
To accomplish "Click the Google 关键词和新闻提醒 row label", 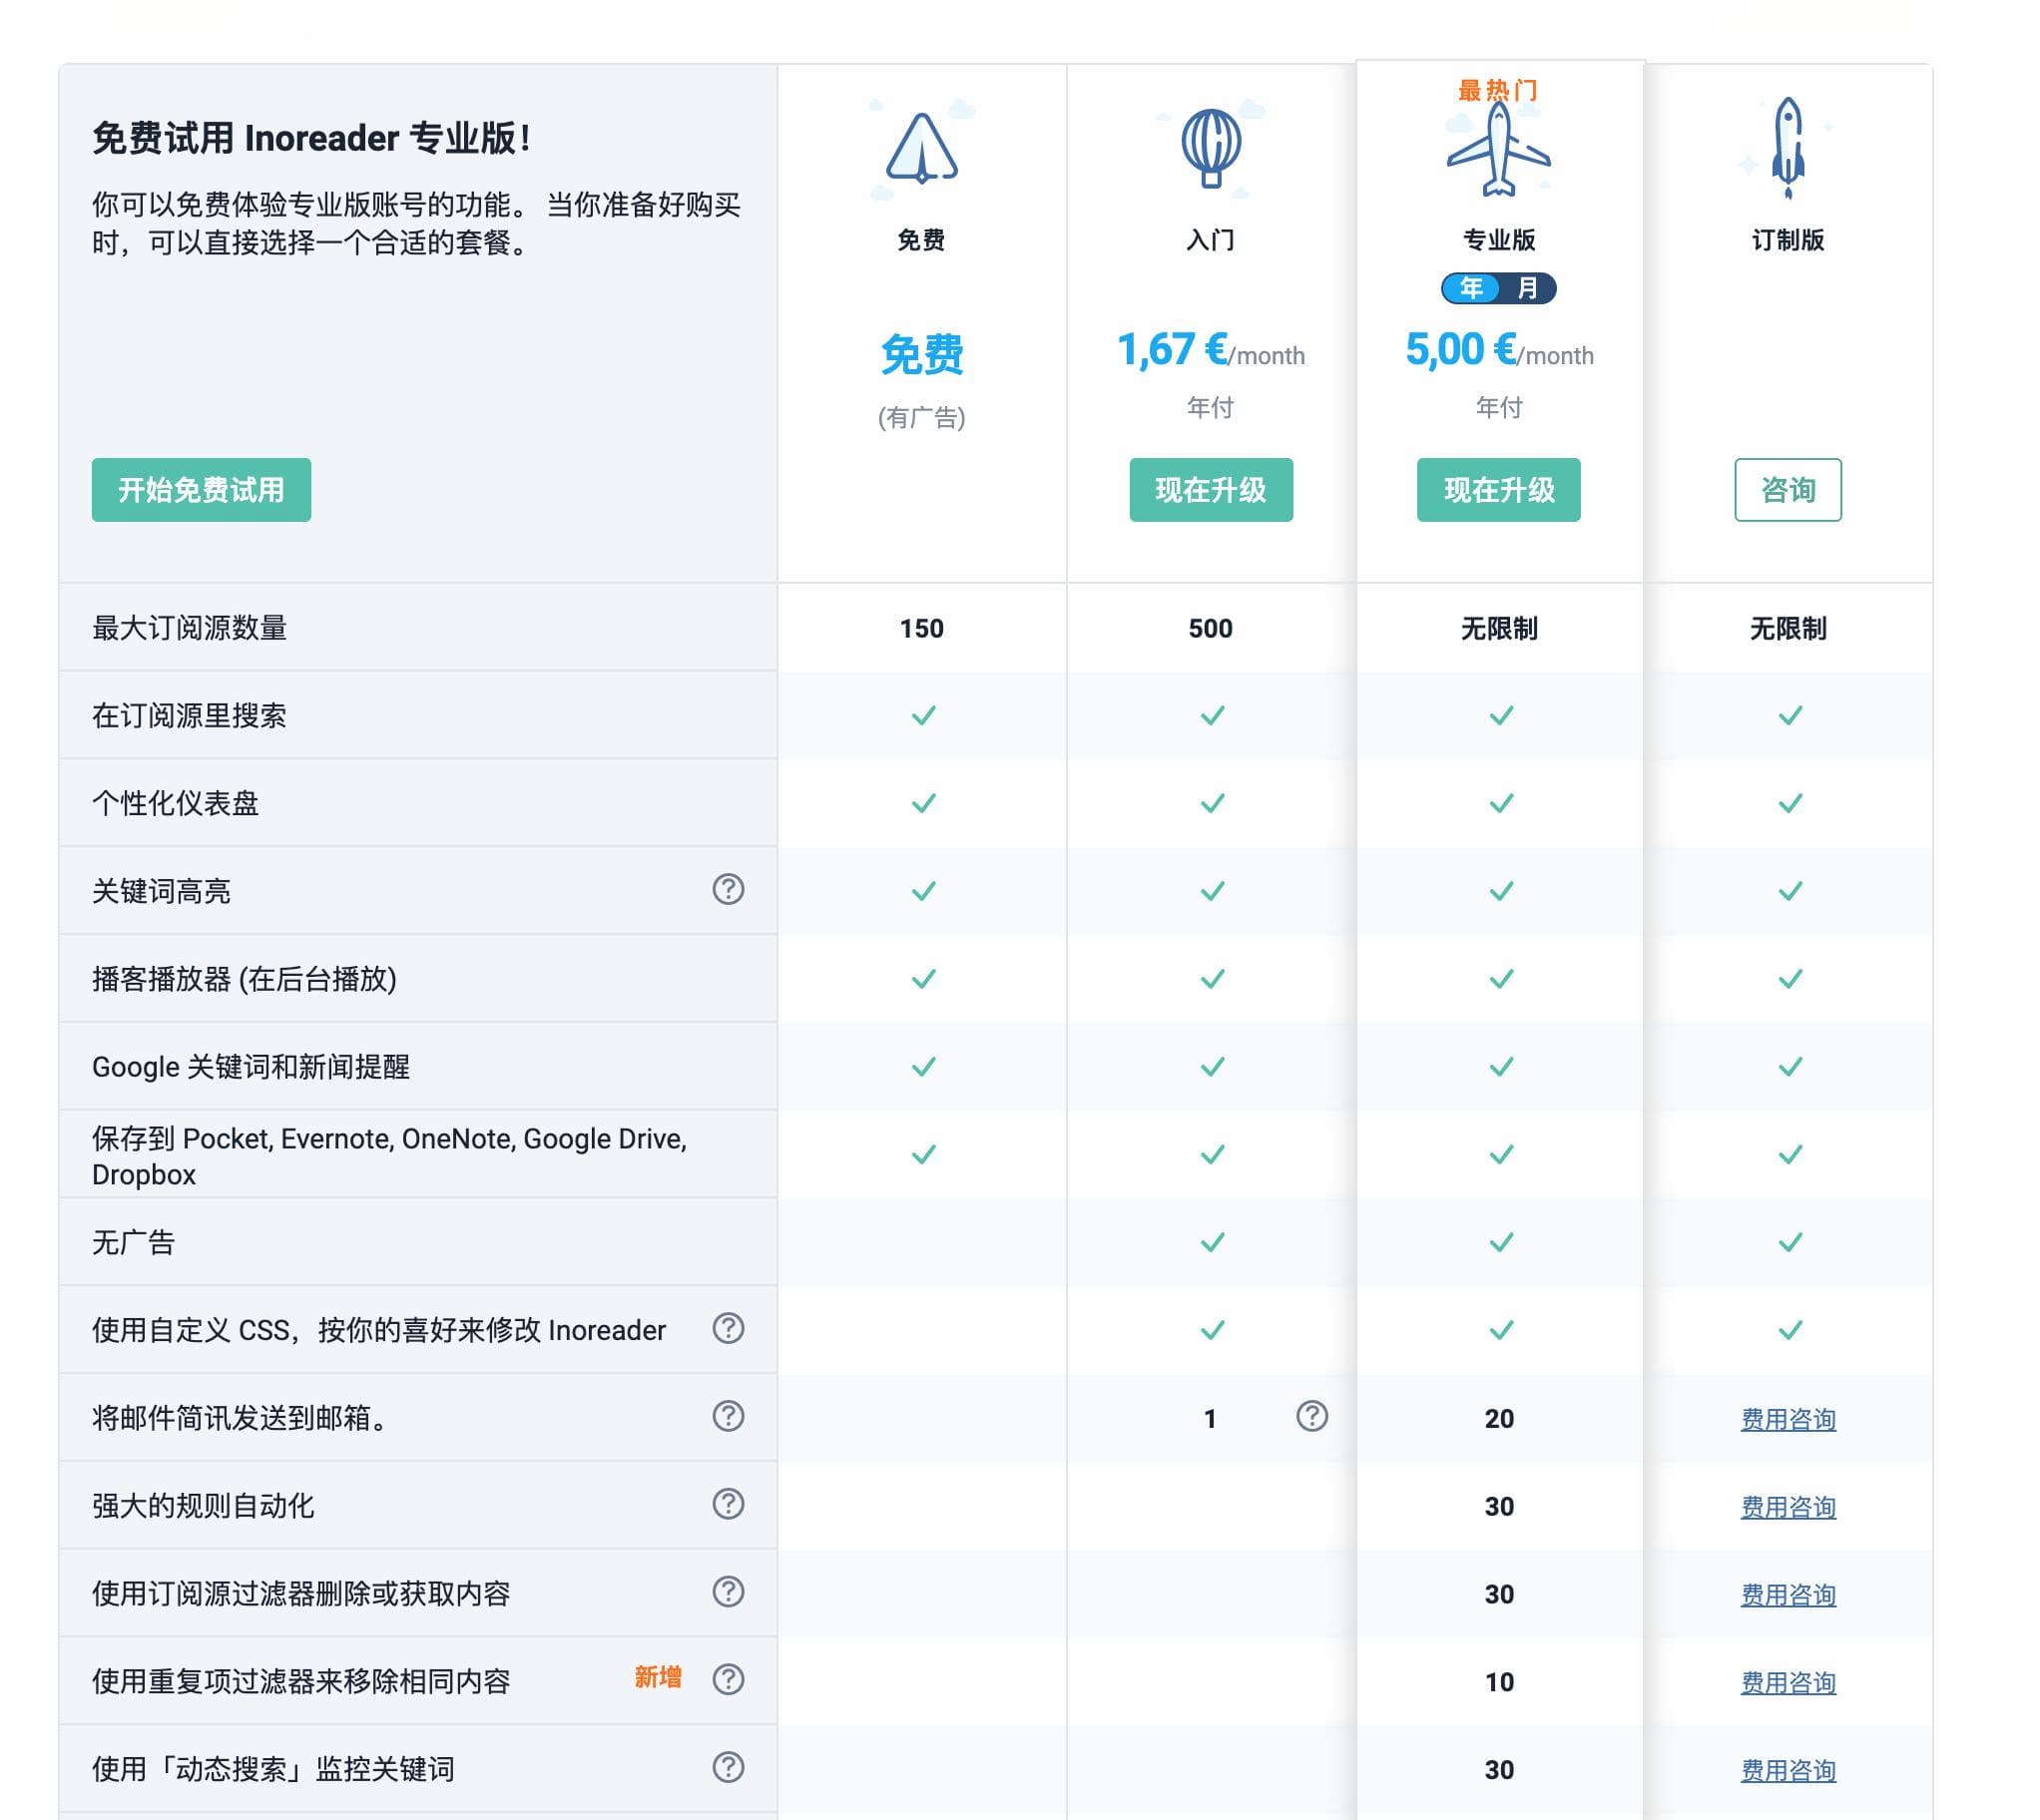I will (251, 1067).
